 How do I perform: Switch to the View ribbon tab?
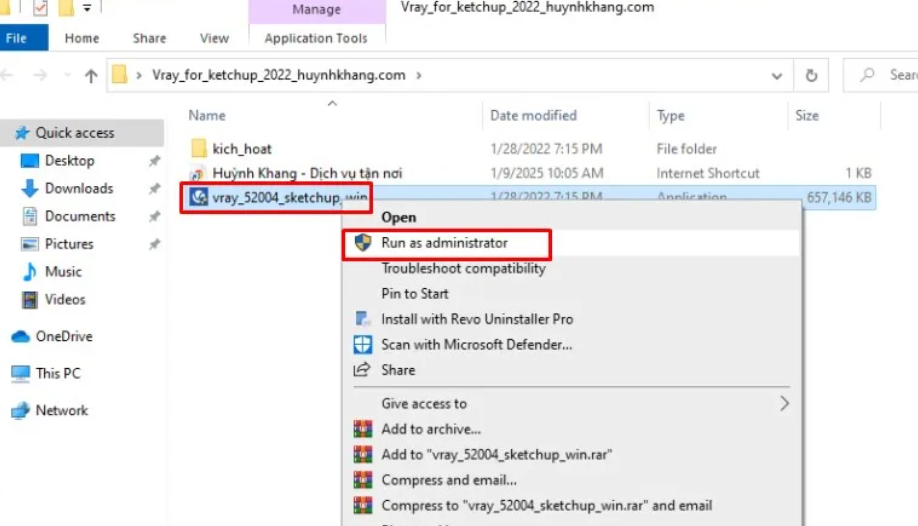(214, 38)
